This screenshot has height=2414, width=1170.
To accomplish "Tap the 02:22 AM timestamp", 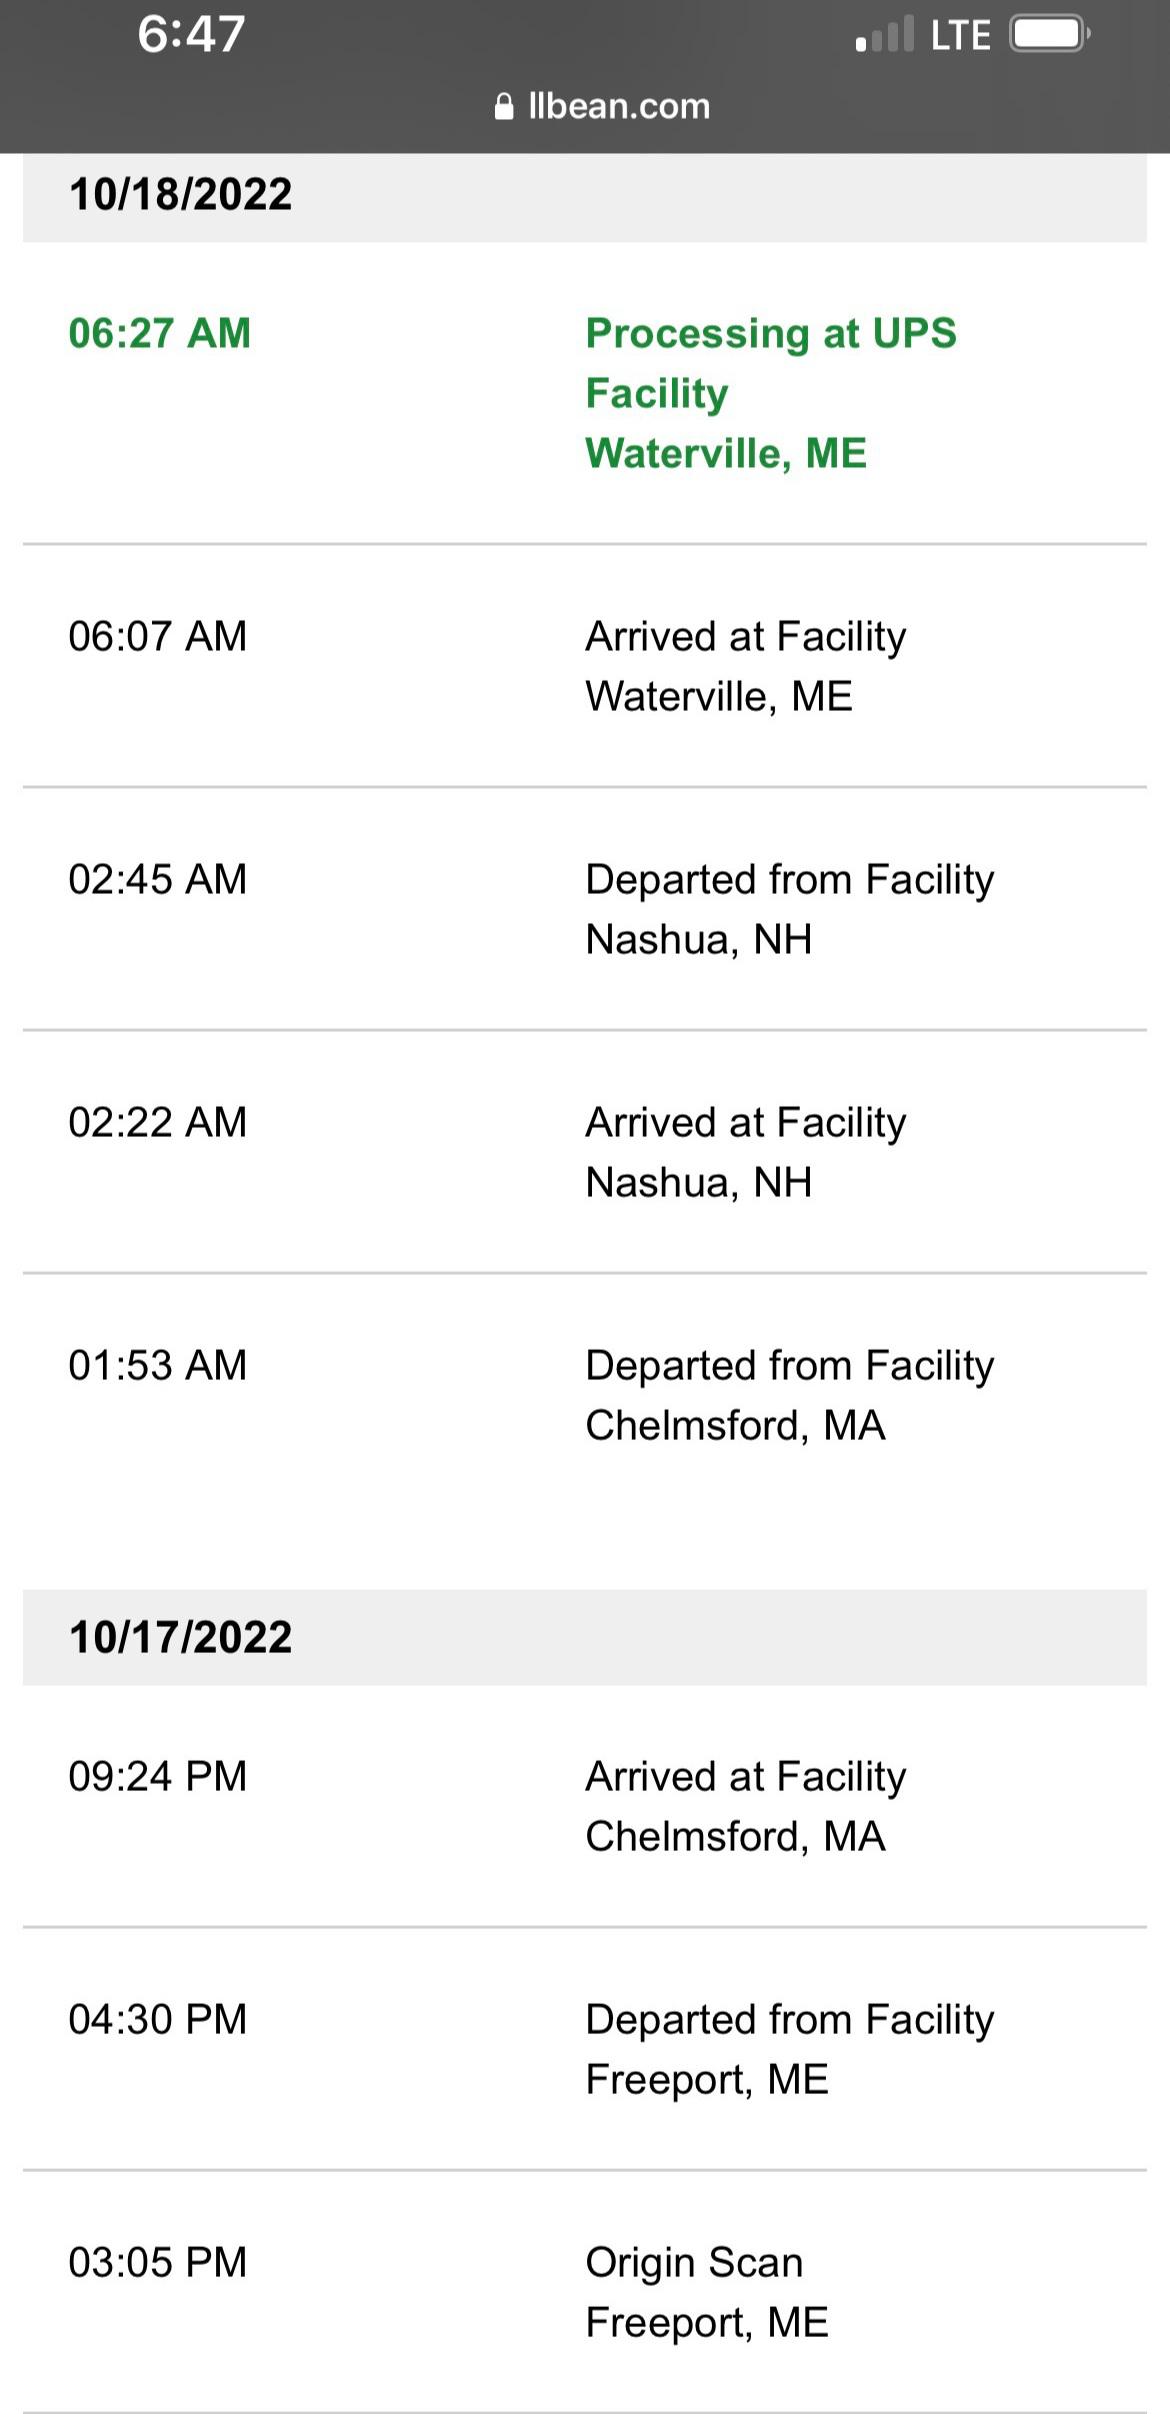I will point(158,1122).
